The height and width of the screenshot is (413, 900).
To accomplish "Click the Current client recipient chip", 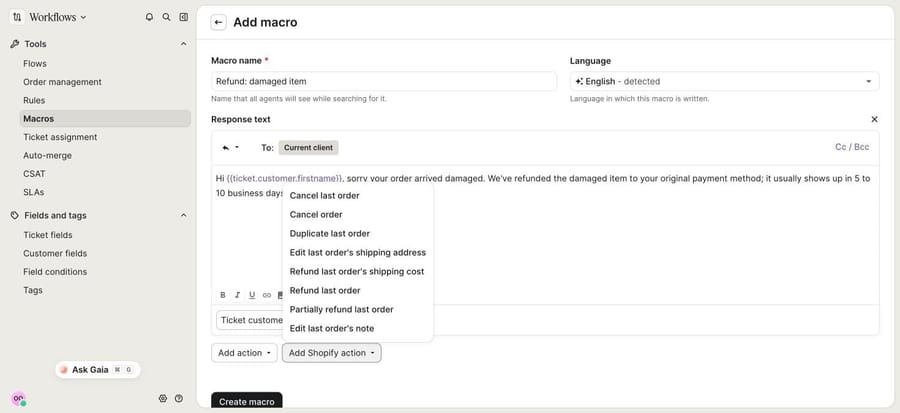I will coord(308,147).
